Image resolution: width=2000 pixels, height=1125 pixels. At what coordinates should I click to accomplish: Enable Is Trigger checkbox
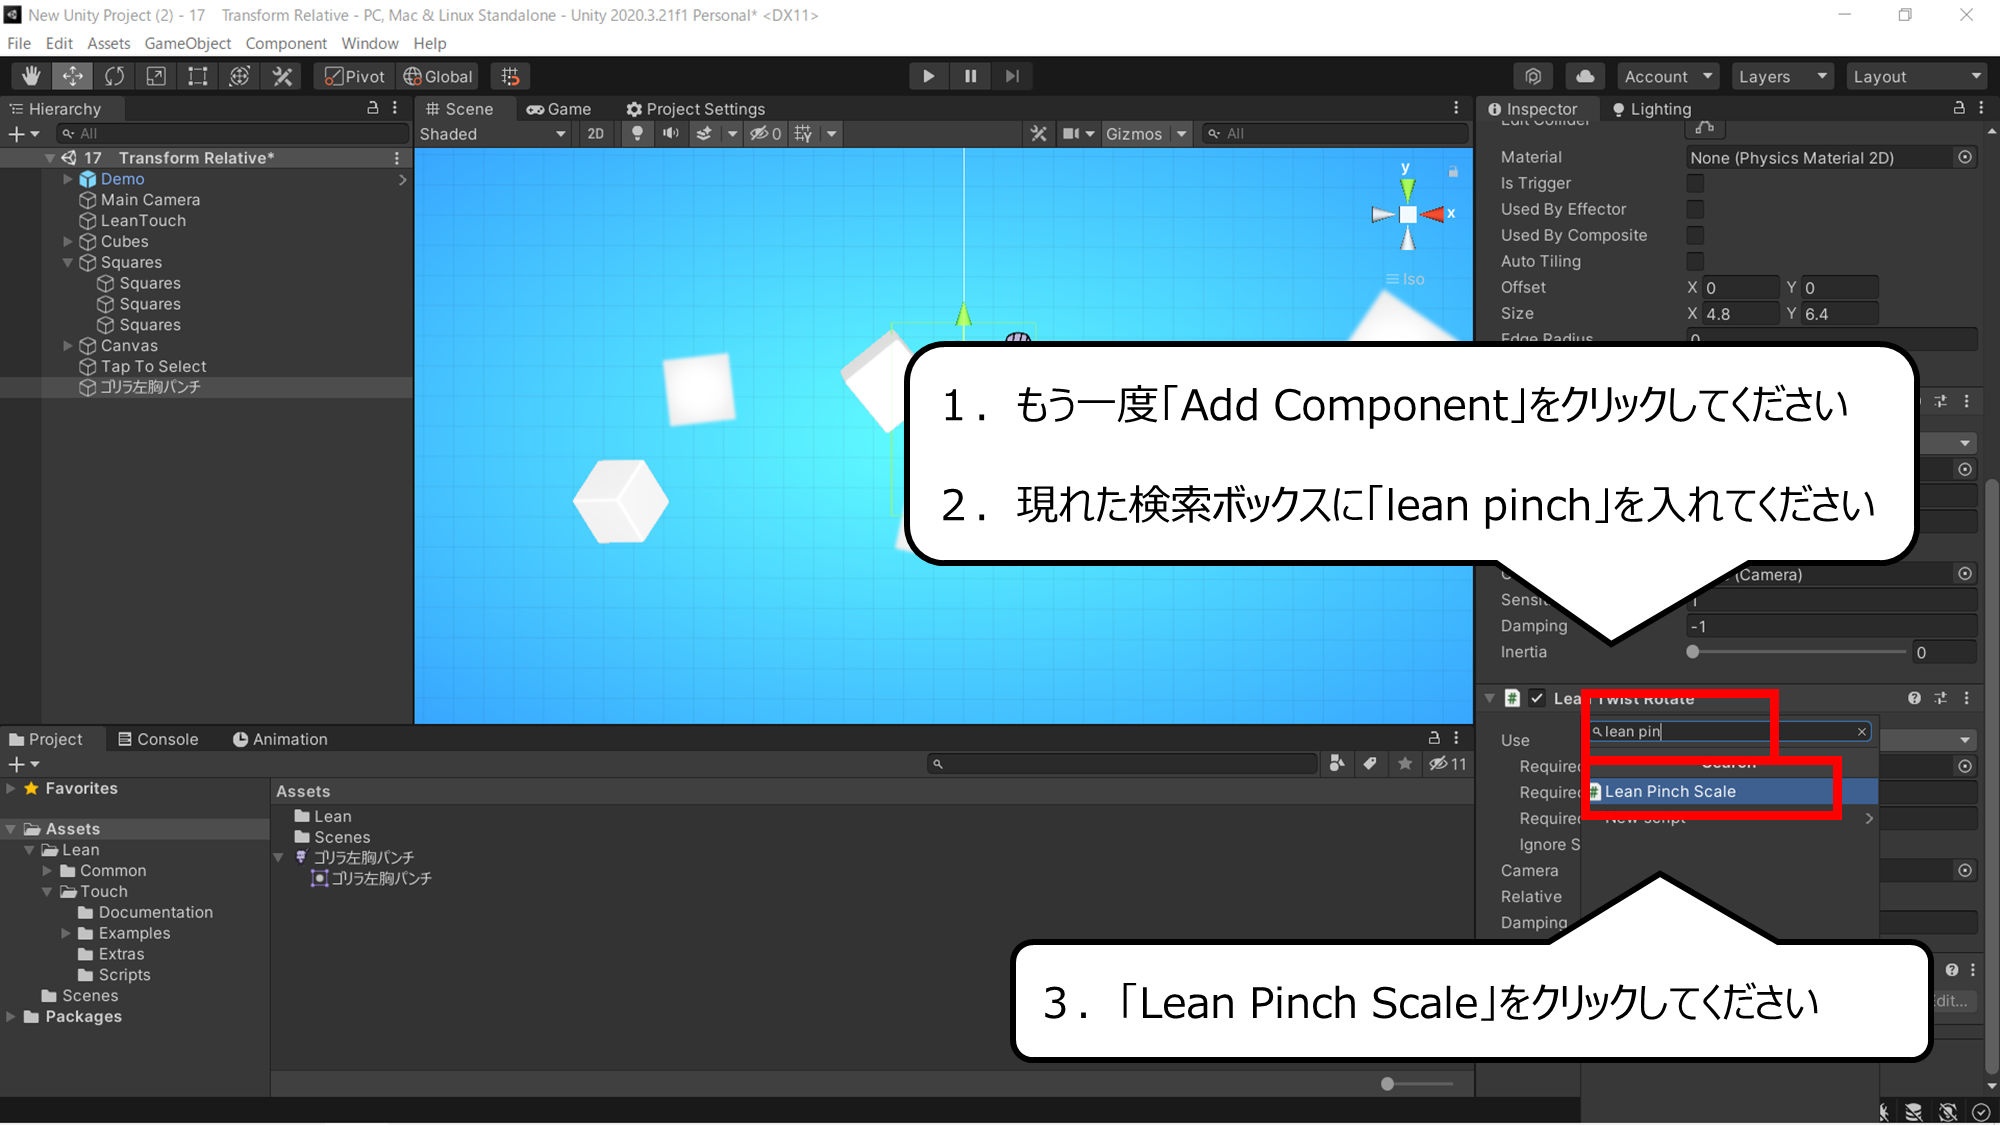(x=1695, y=183)
